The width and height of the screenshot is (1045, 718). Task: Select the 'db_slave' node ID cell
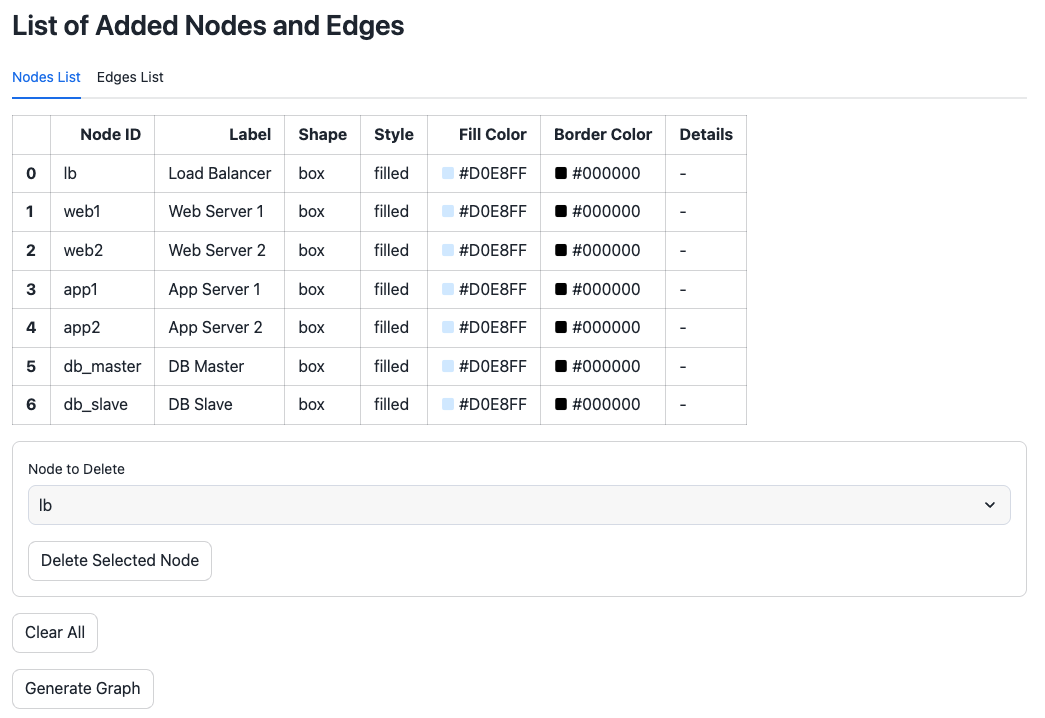(103, 405)
